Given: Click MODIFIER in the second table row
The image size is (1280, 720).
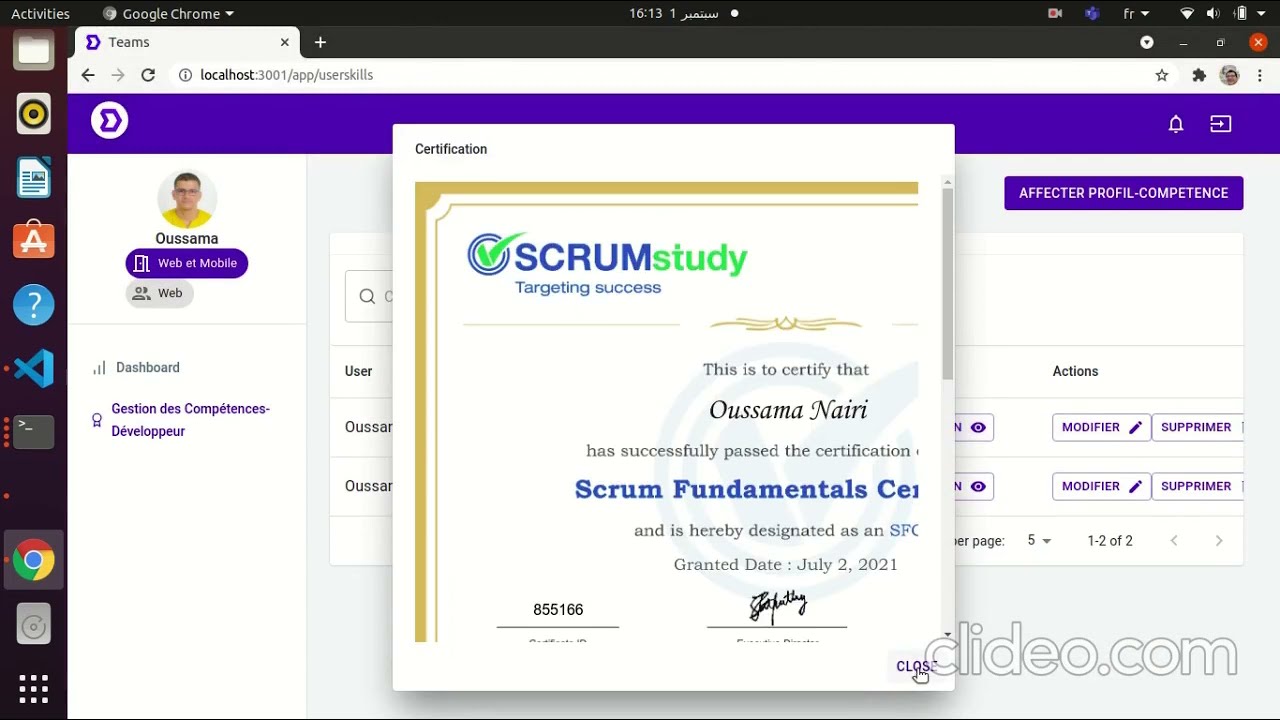Looking at the screenshot, I should 1101,486.
